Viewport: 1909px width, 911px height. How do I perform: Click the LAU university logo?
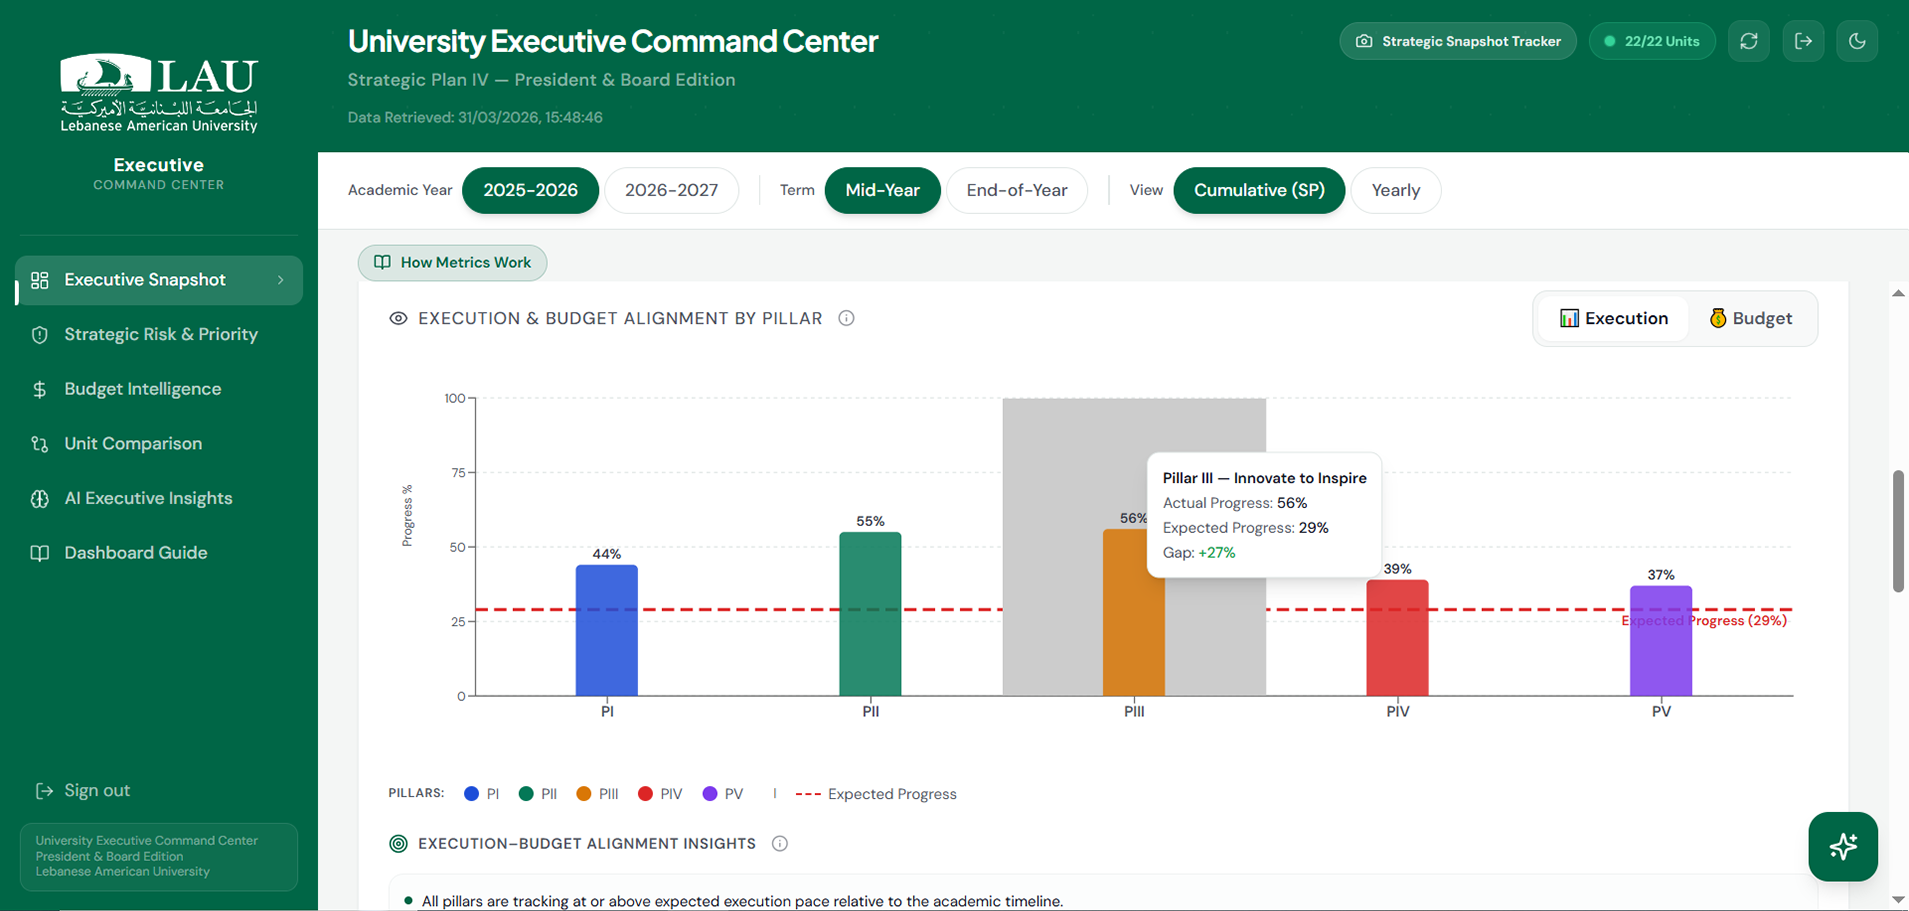pos(159,93)
